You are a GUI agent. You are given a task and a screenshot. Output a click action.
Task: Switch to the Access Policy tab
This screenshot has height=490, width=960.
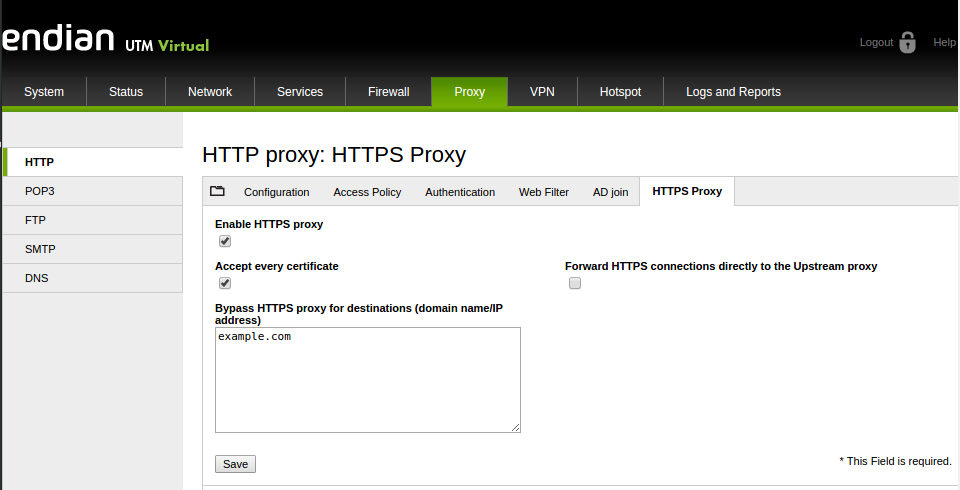point(367,192)
